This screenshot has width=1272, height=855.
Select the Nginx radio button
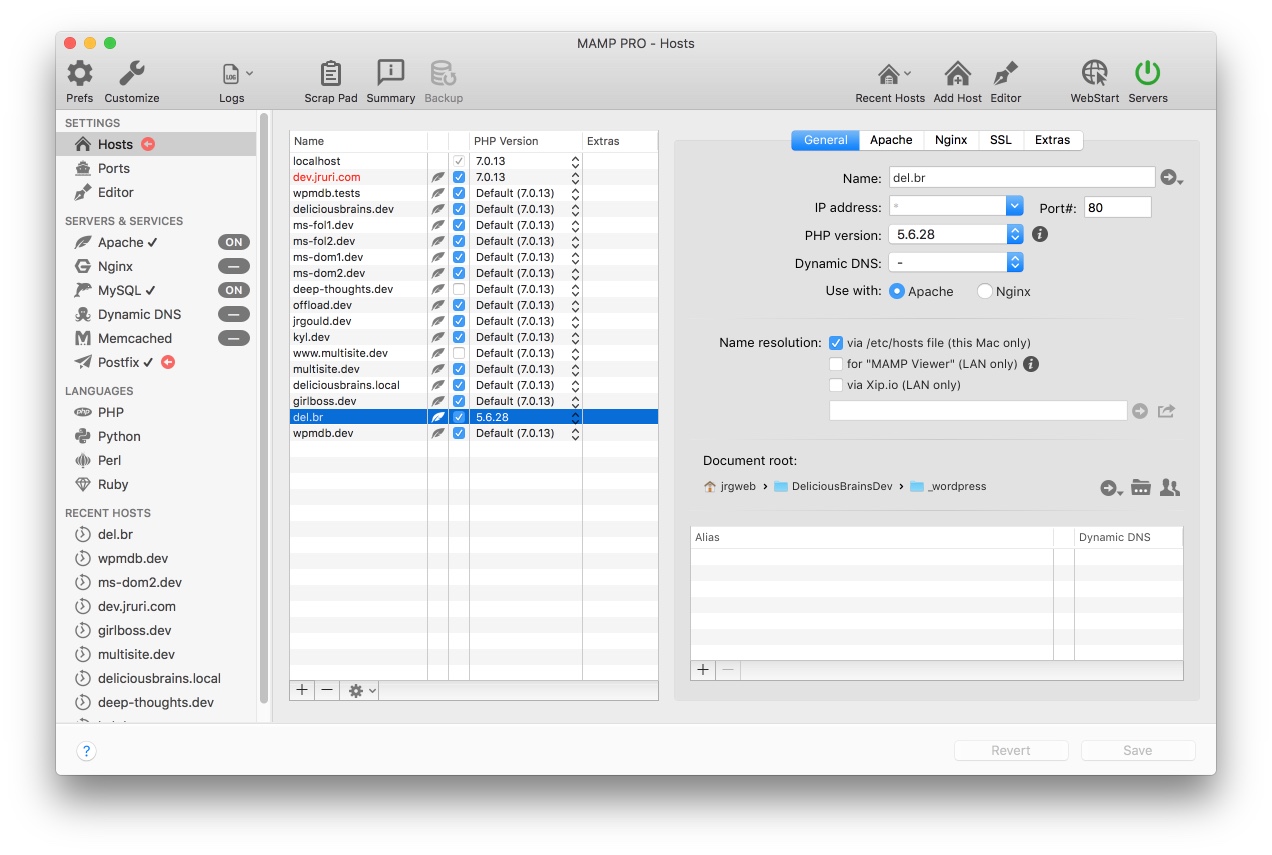[985, 291]
